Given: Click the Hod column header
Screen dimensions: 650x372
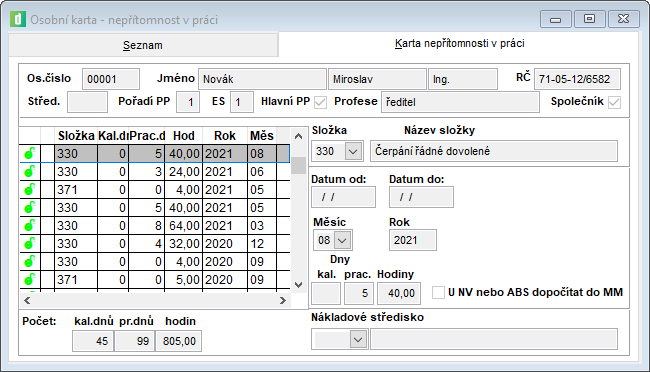Looking at the screenshot, I should (x=184, y=136).
